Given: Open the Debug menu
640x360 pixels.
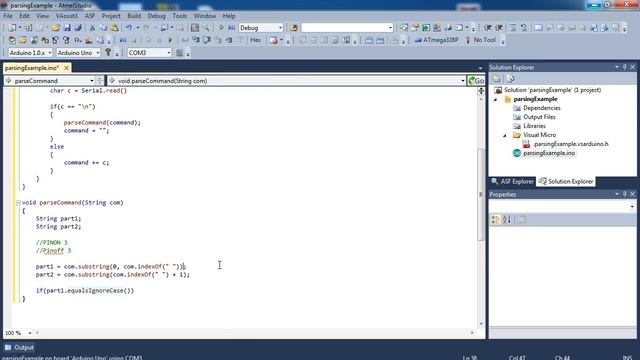Looking at the screenshot, I should click(x=156, y=16).
